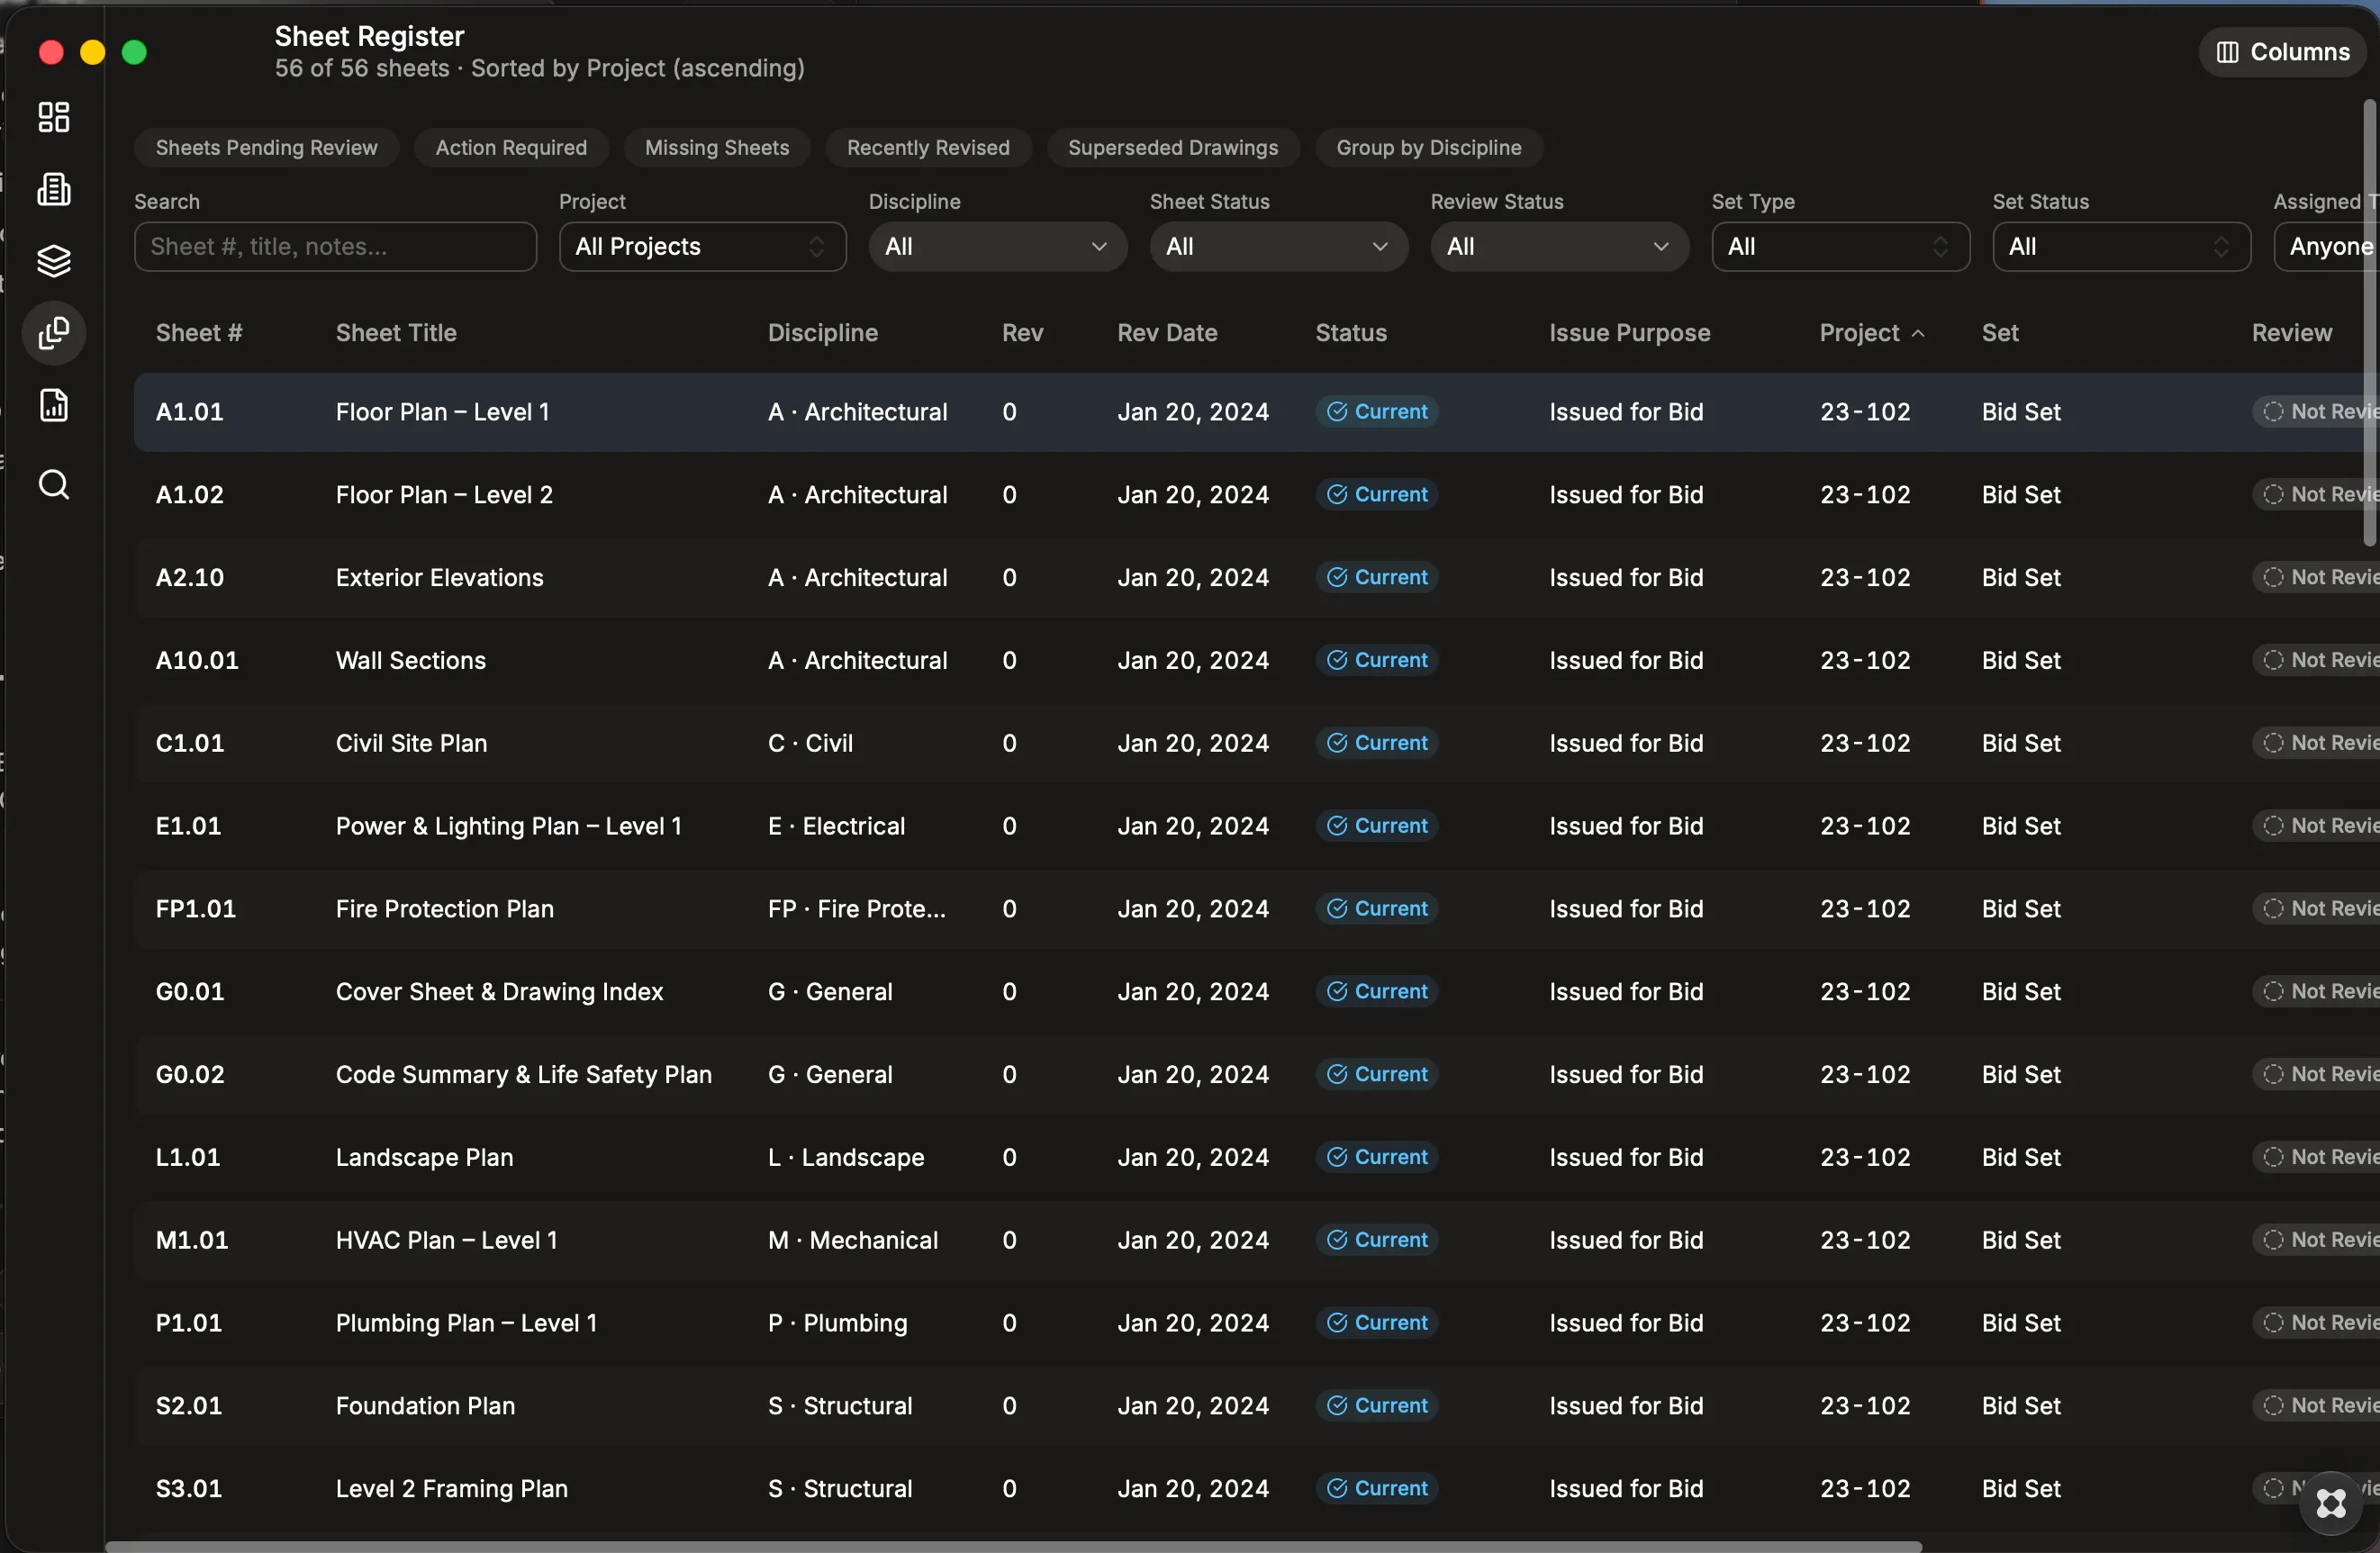The height and width of the screenshot is (1553, 2380).
Task: Click Not Reviewed badge for E1.01
Action: [2316, 826]
